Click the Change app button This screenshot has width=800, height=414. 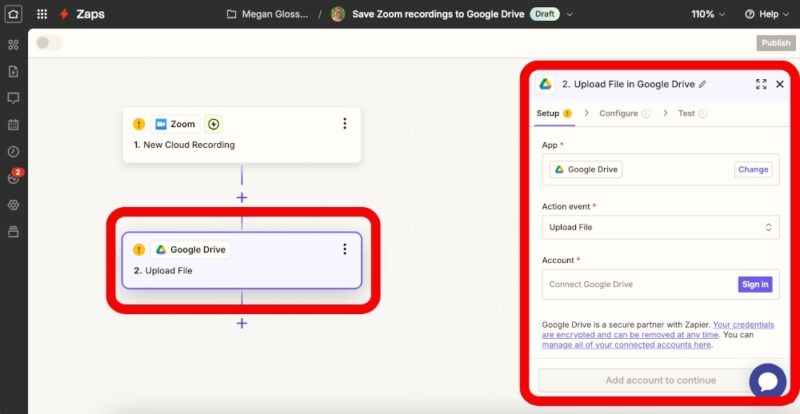[753, 169]
